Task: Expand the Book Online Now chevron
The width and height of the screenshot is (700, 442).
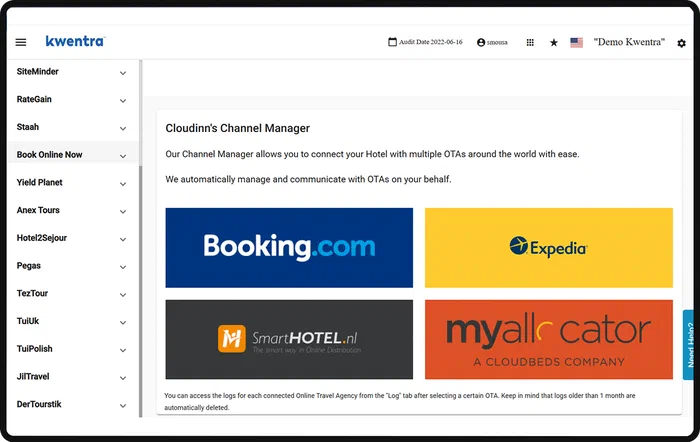Action: click(x=123, y=156)
